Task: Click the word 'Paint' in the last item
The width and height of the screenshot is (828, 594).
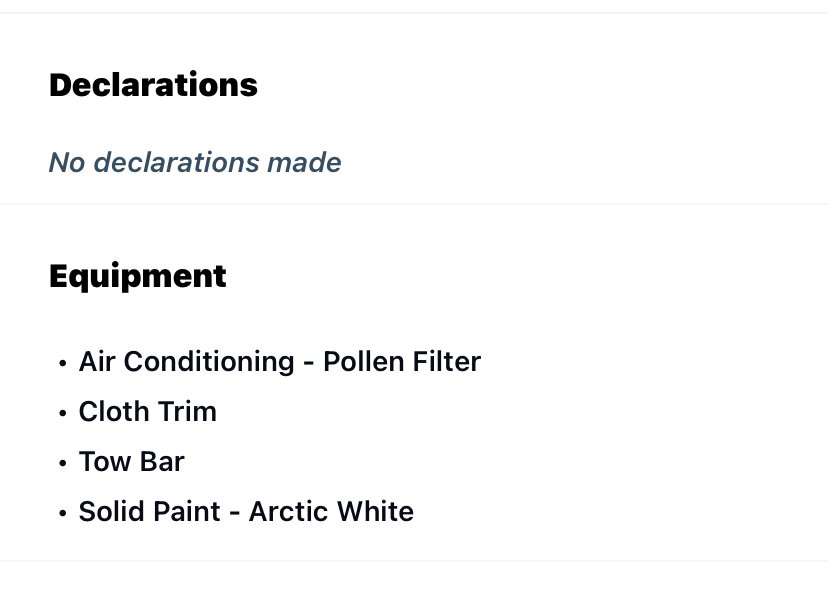Action: (186, 511)
